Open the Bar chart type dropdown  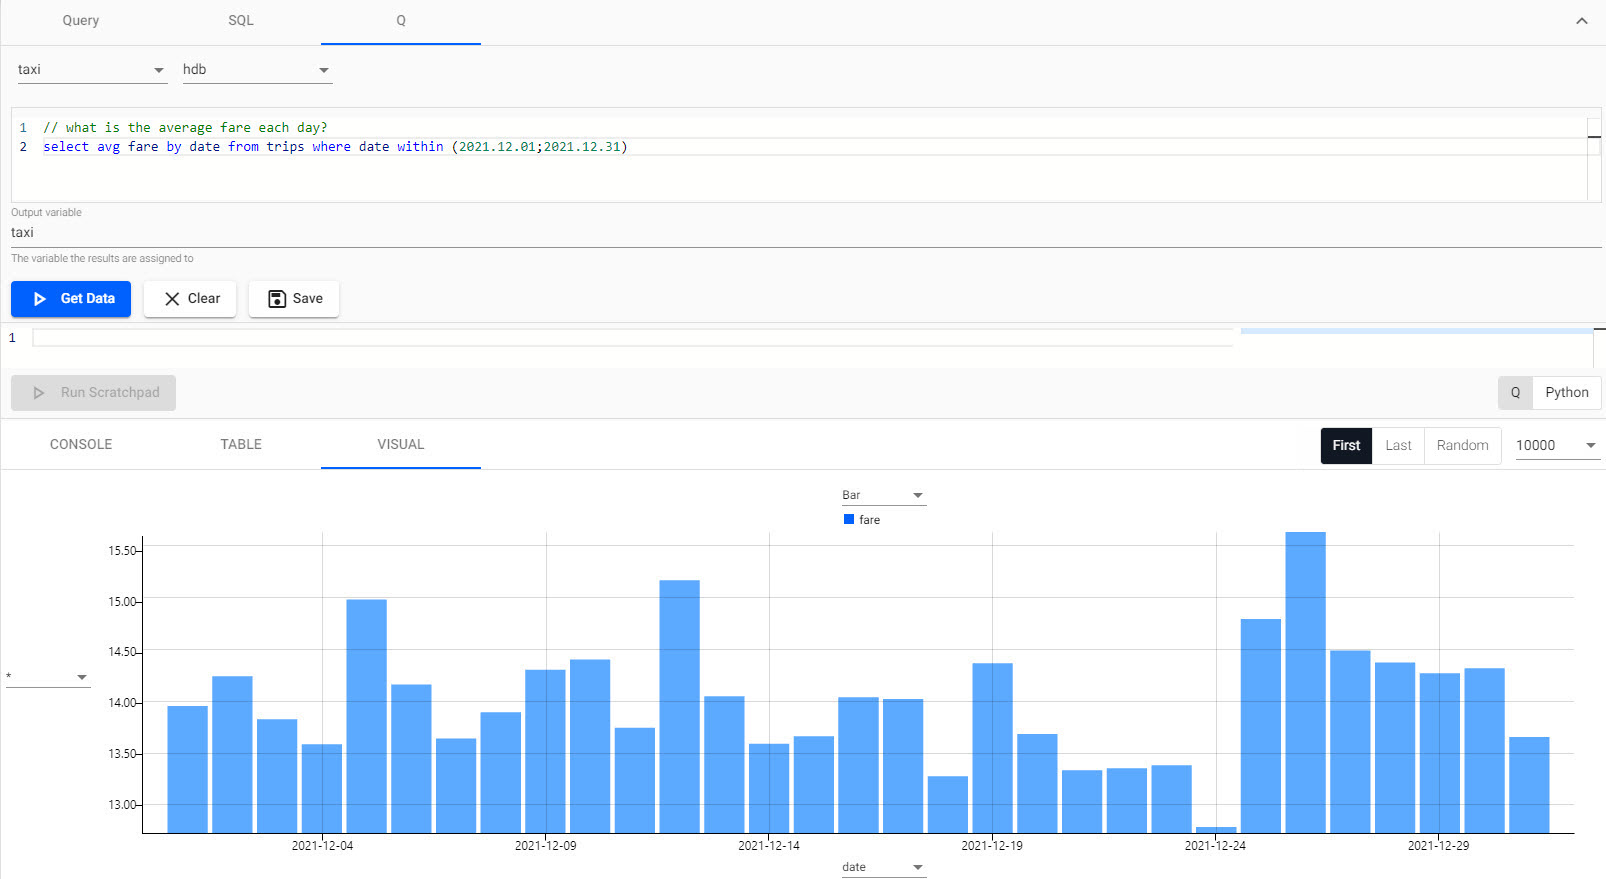tap(883, 496)
